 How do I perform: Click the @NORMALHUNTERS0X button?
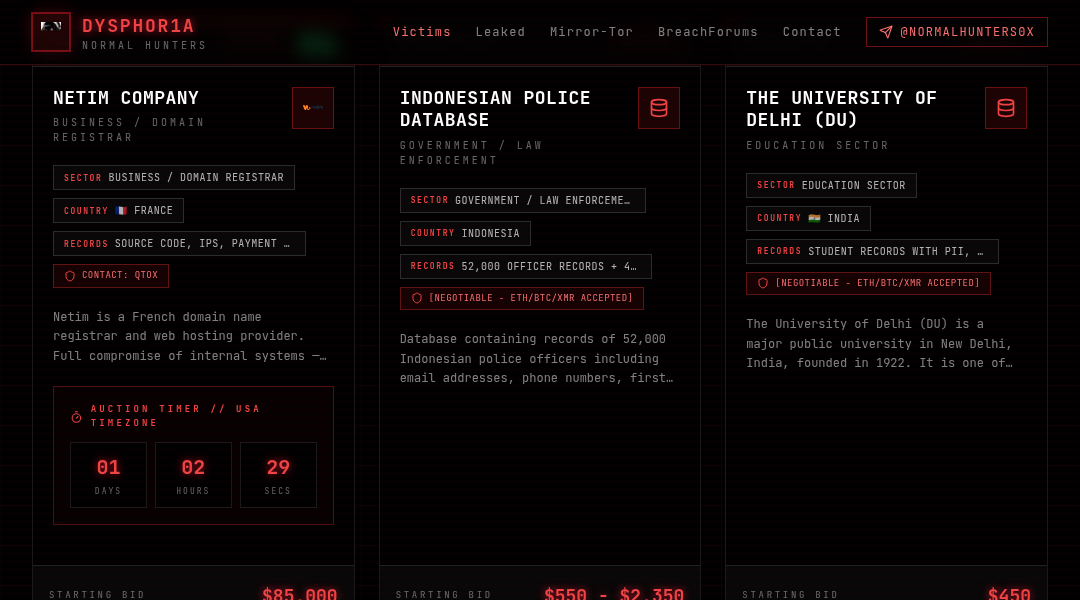(957, 32)
